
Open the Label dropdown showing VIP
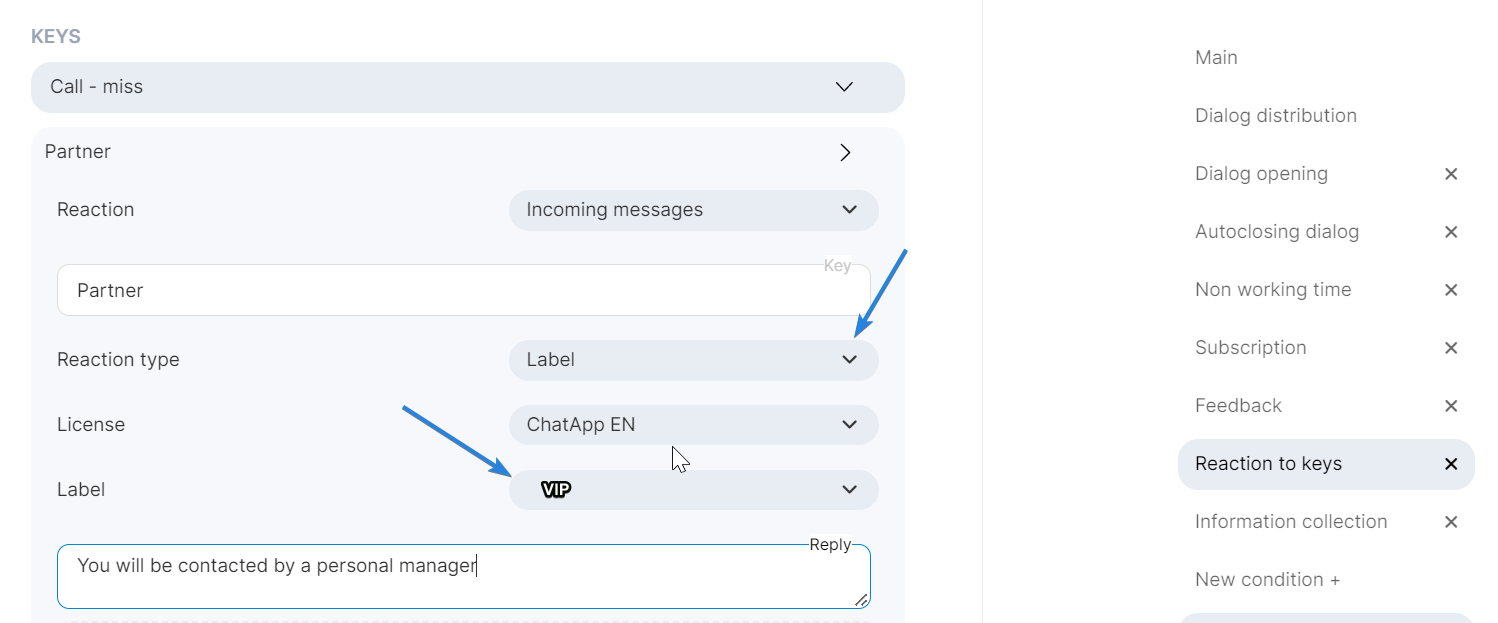pyautogui.click(x=693, y=490)
